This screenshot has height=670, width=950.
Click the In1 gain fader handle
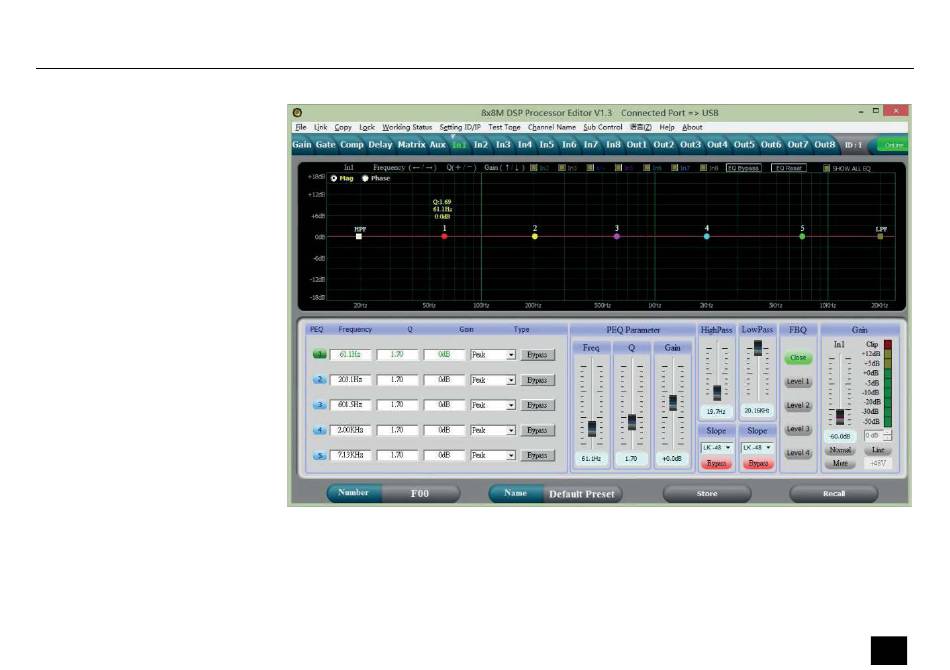[840, 416]
